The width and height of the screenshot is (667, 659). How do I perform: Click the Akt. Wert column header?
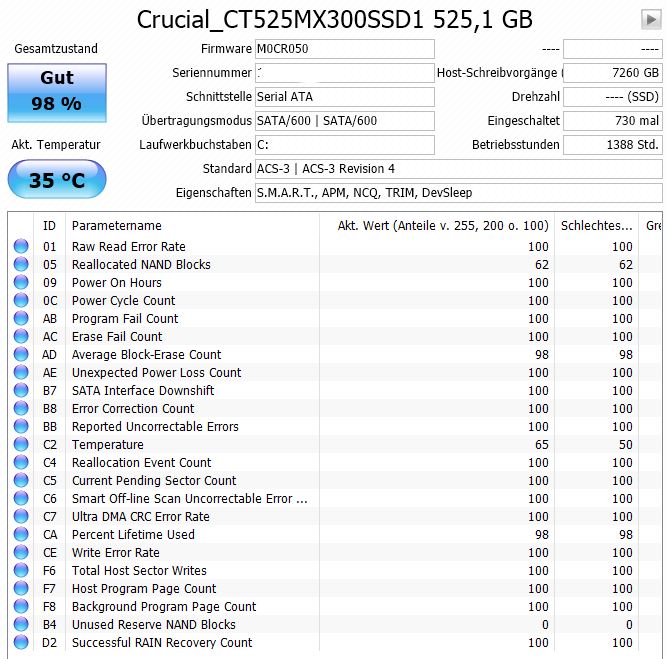pyautogui.click(x=437, y=225)
